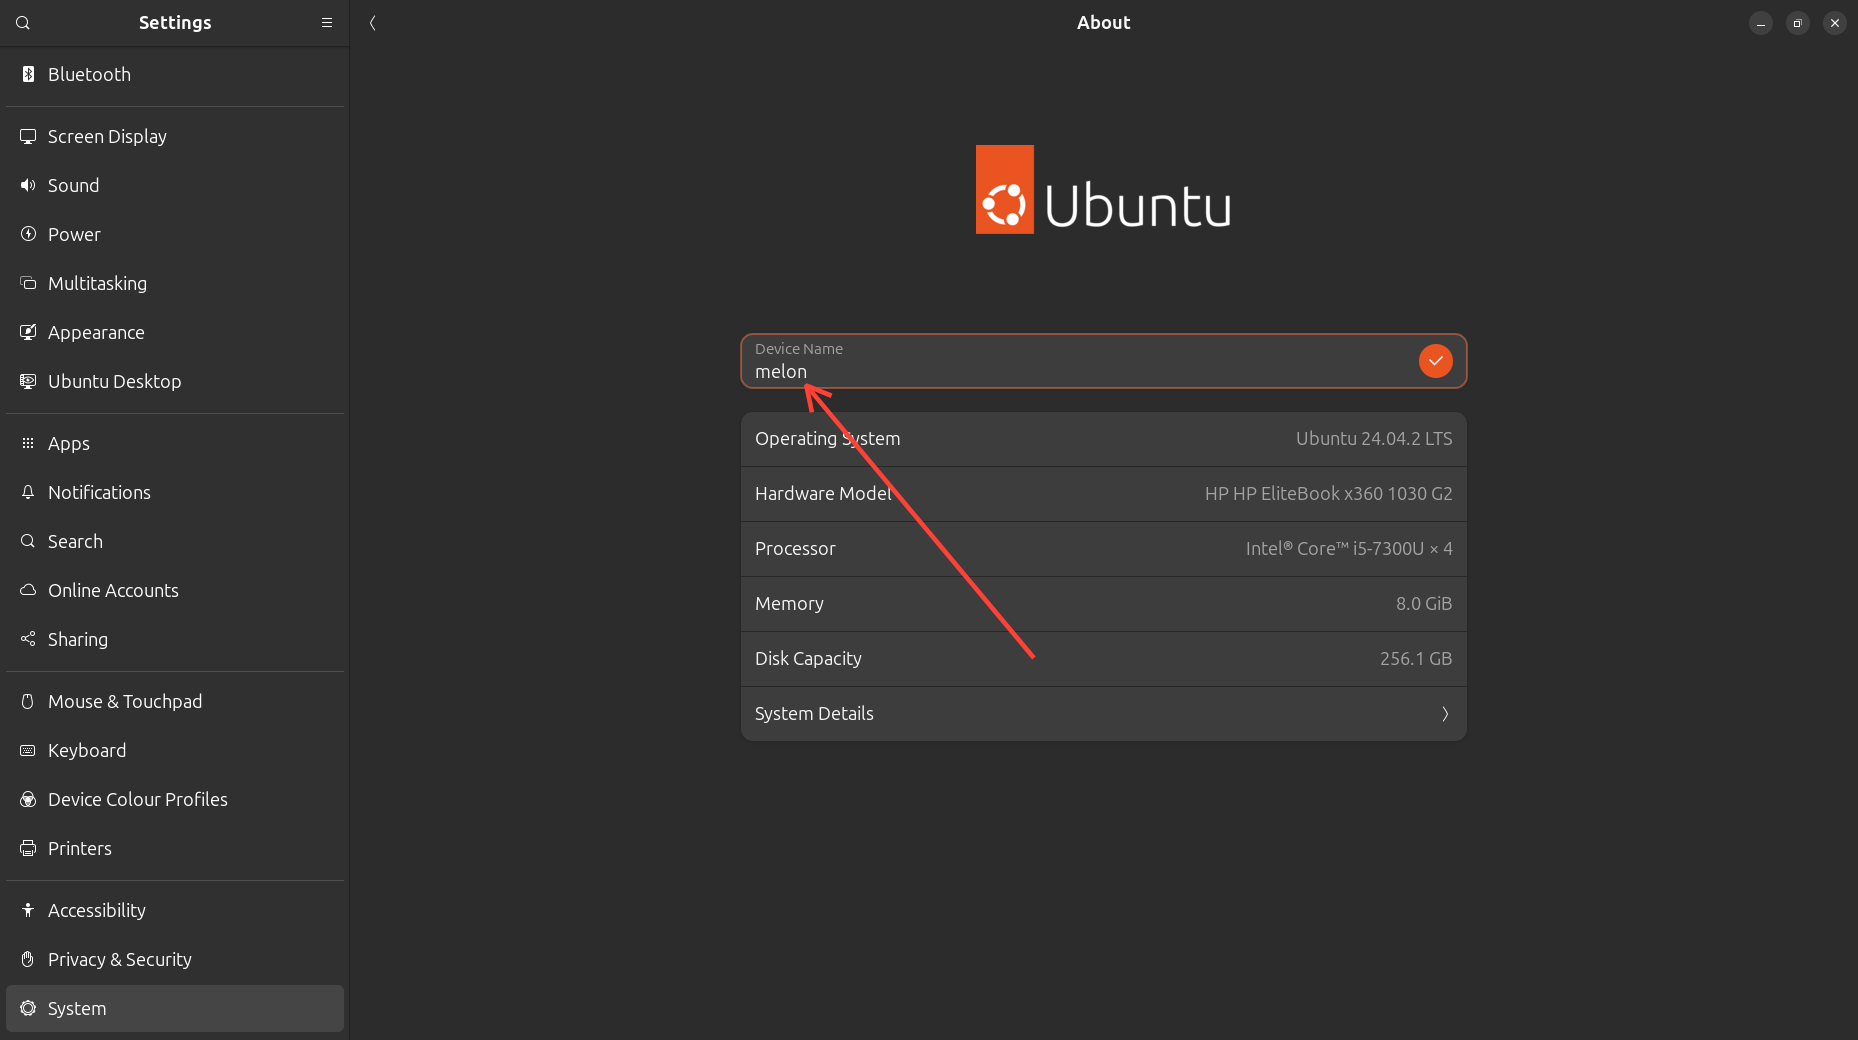
Task: Confirm device name with orange checkmark
Action: [1435, 361]
